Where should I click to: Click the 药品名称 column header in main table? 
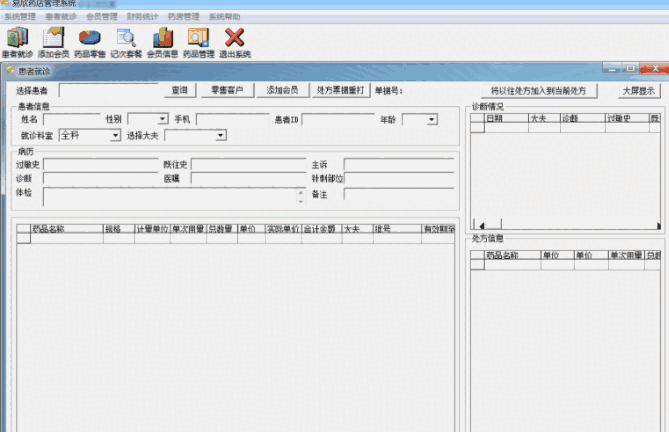(x=67, y=229)
